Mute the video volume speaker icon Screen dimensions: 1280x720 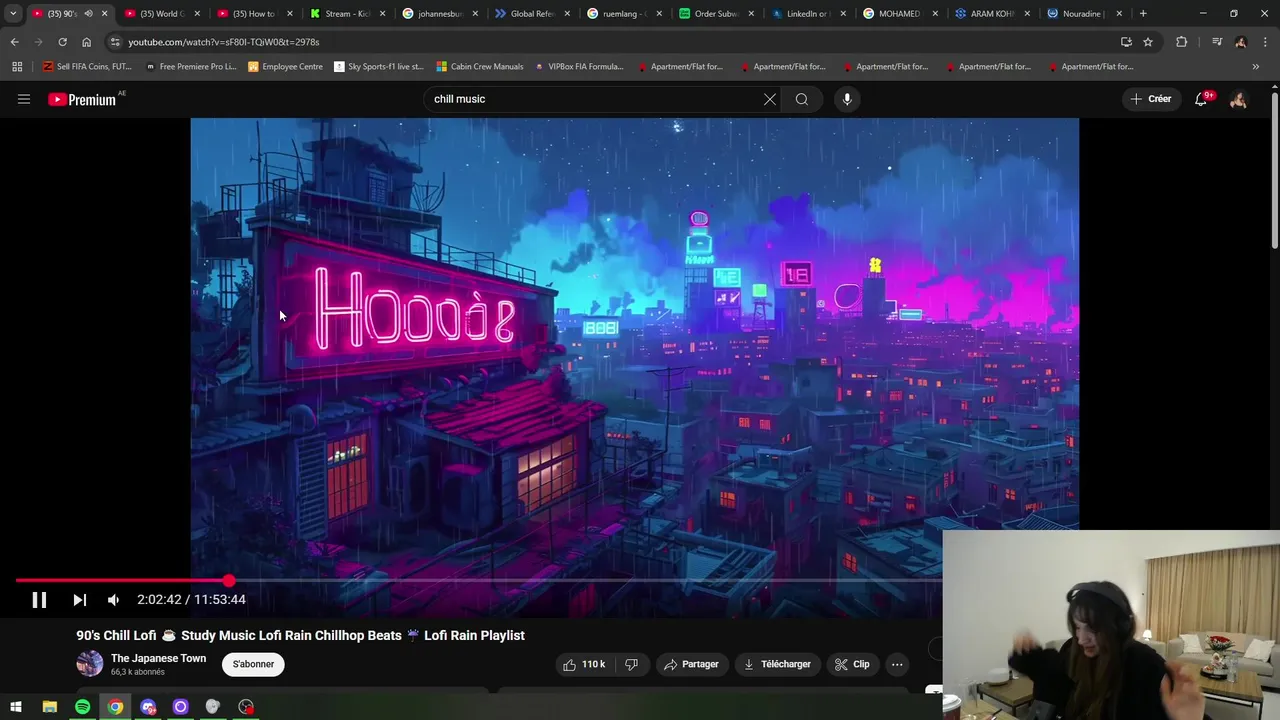113,600
